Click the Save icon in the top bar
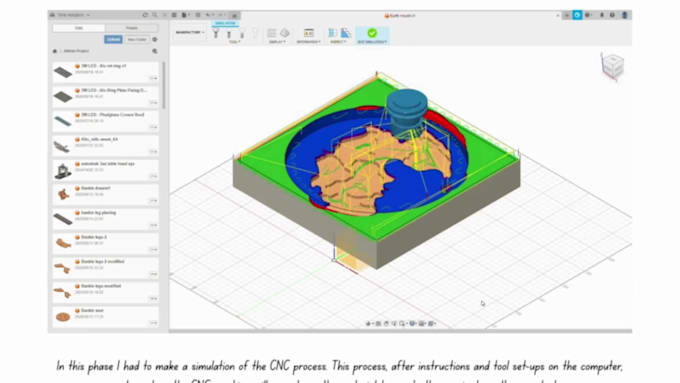 (198, 15)
